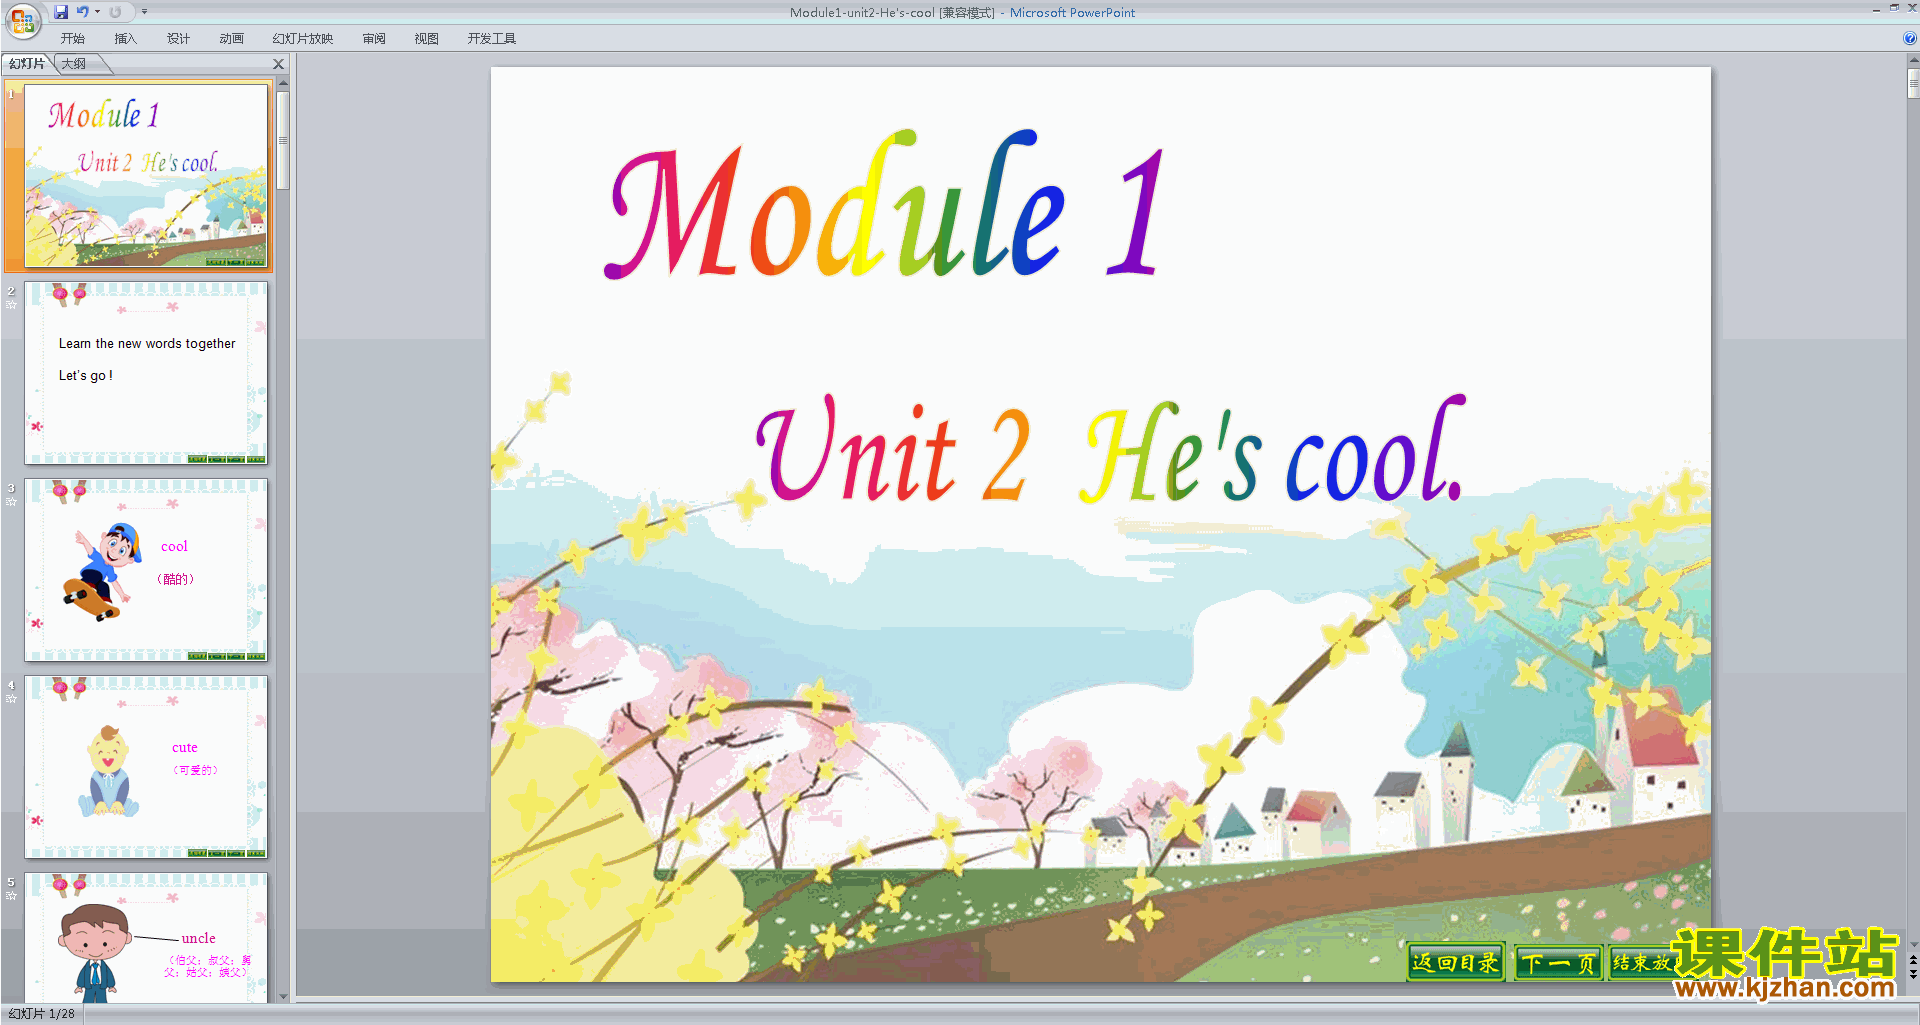Minimize the PowerPoint window

[1876, 9]
